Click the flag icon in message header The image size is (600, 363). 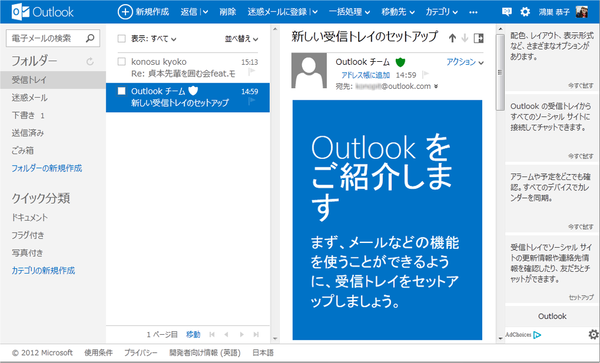[425, 74]
